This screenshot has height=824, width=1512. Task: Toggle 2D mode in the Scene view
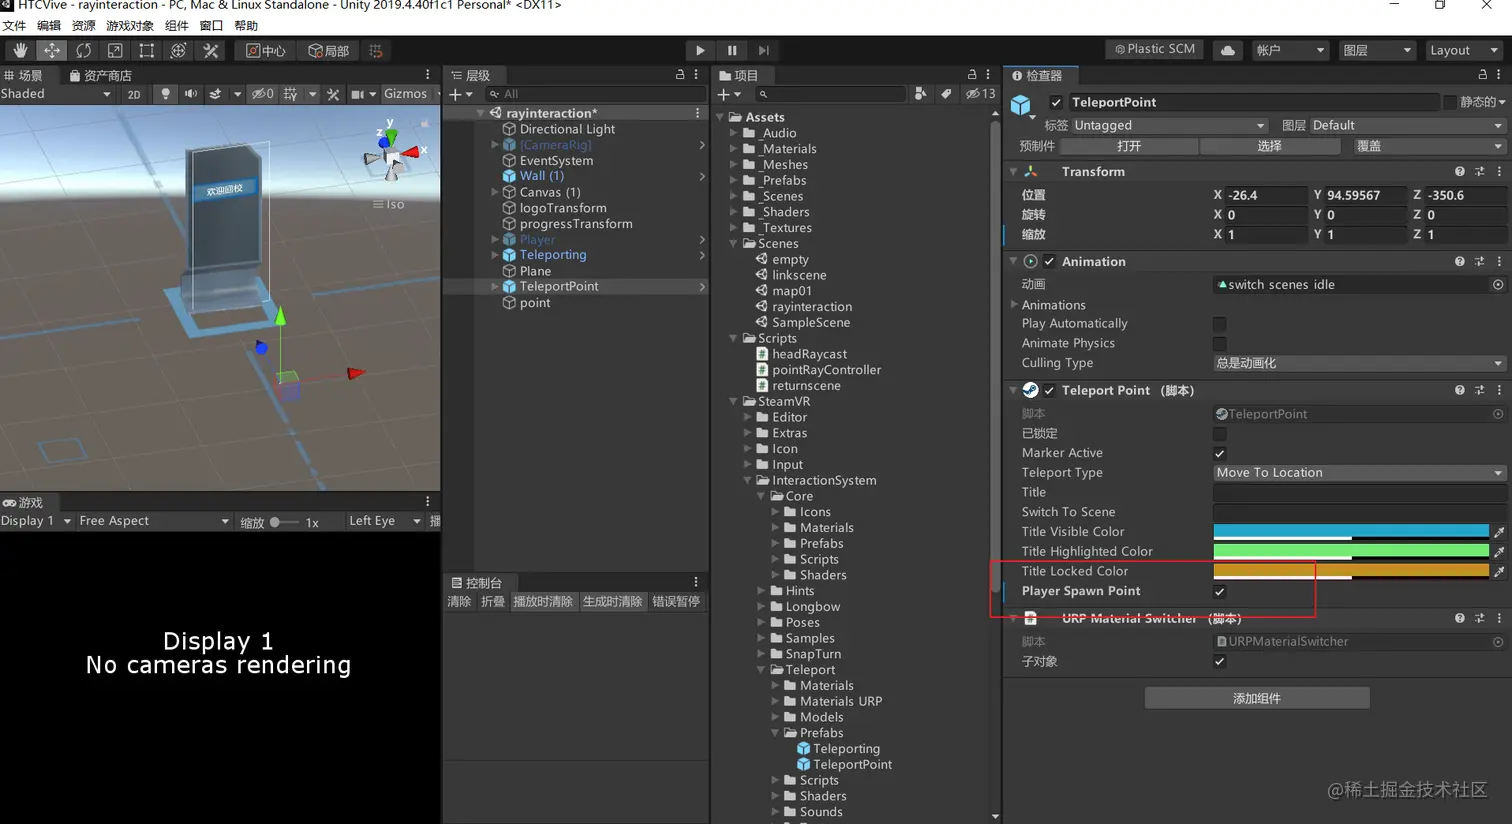(x=134, y=94)
